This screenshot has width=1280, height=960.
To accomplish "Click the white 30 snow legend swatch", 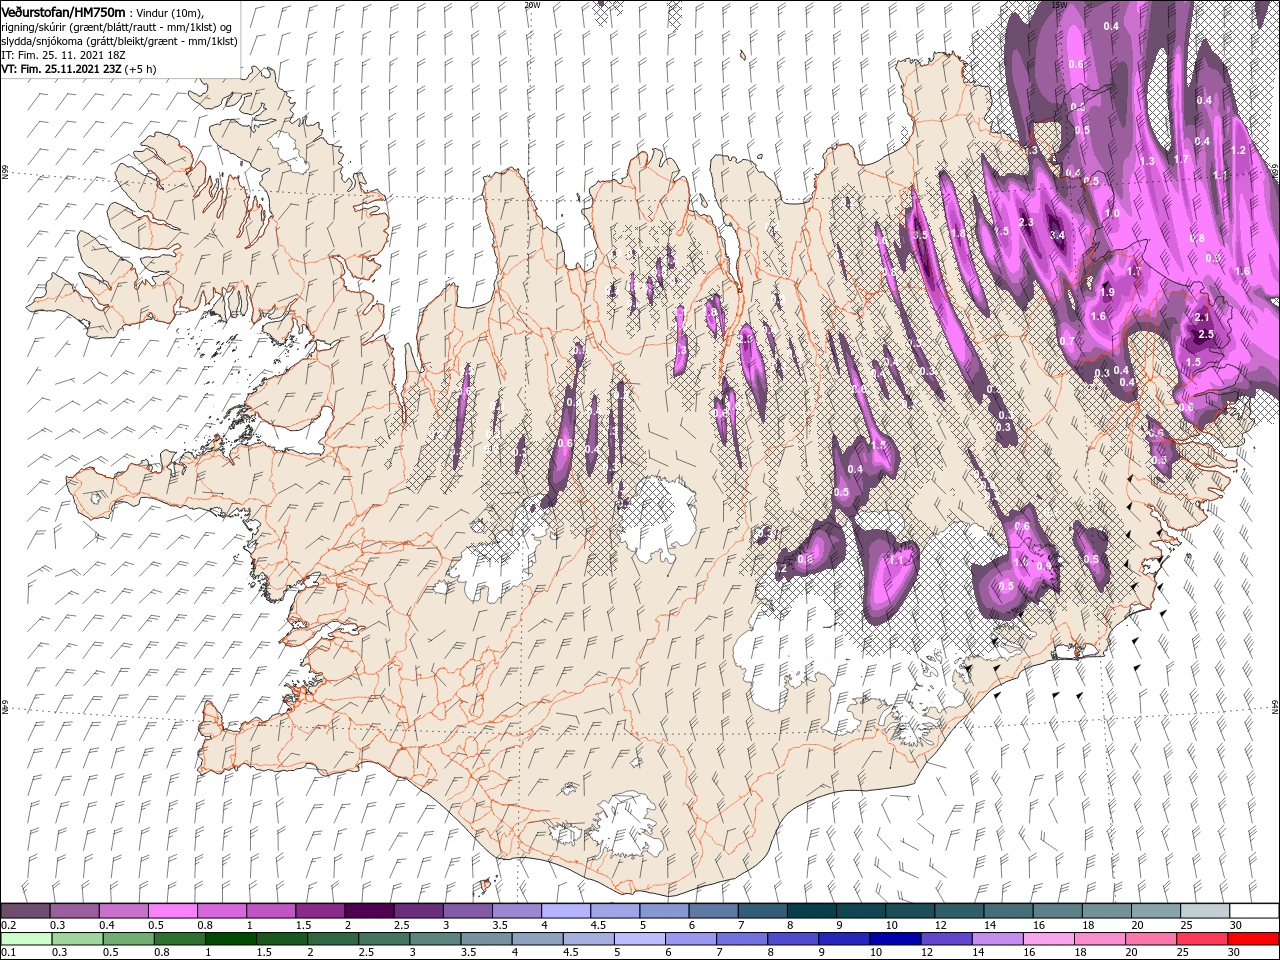I will pyautogui.click(x=1254, y=911).
